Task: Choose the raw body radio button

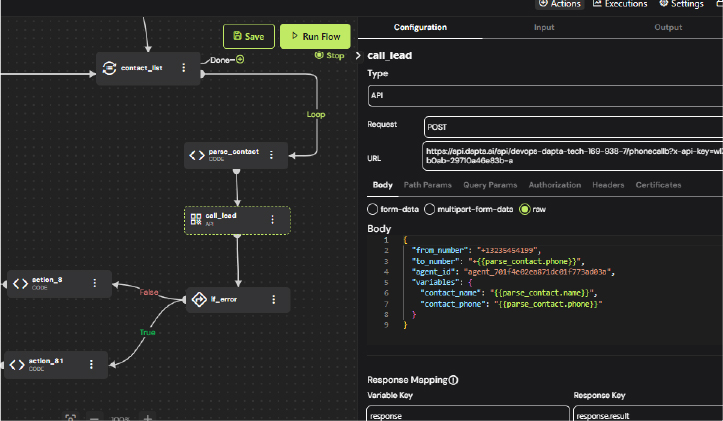Action: click(524, 209)
